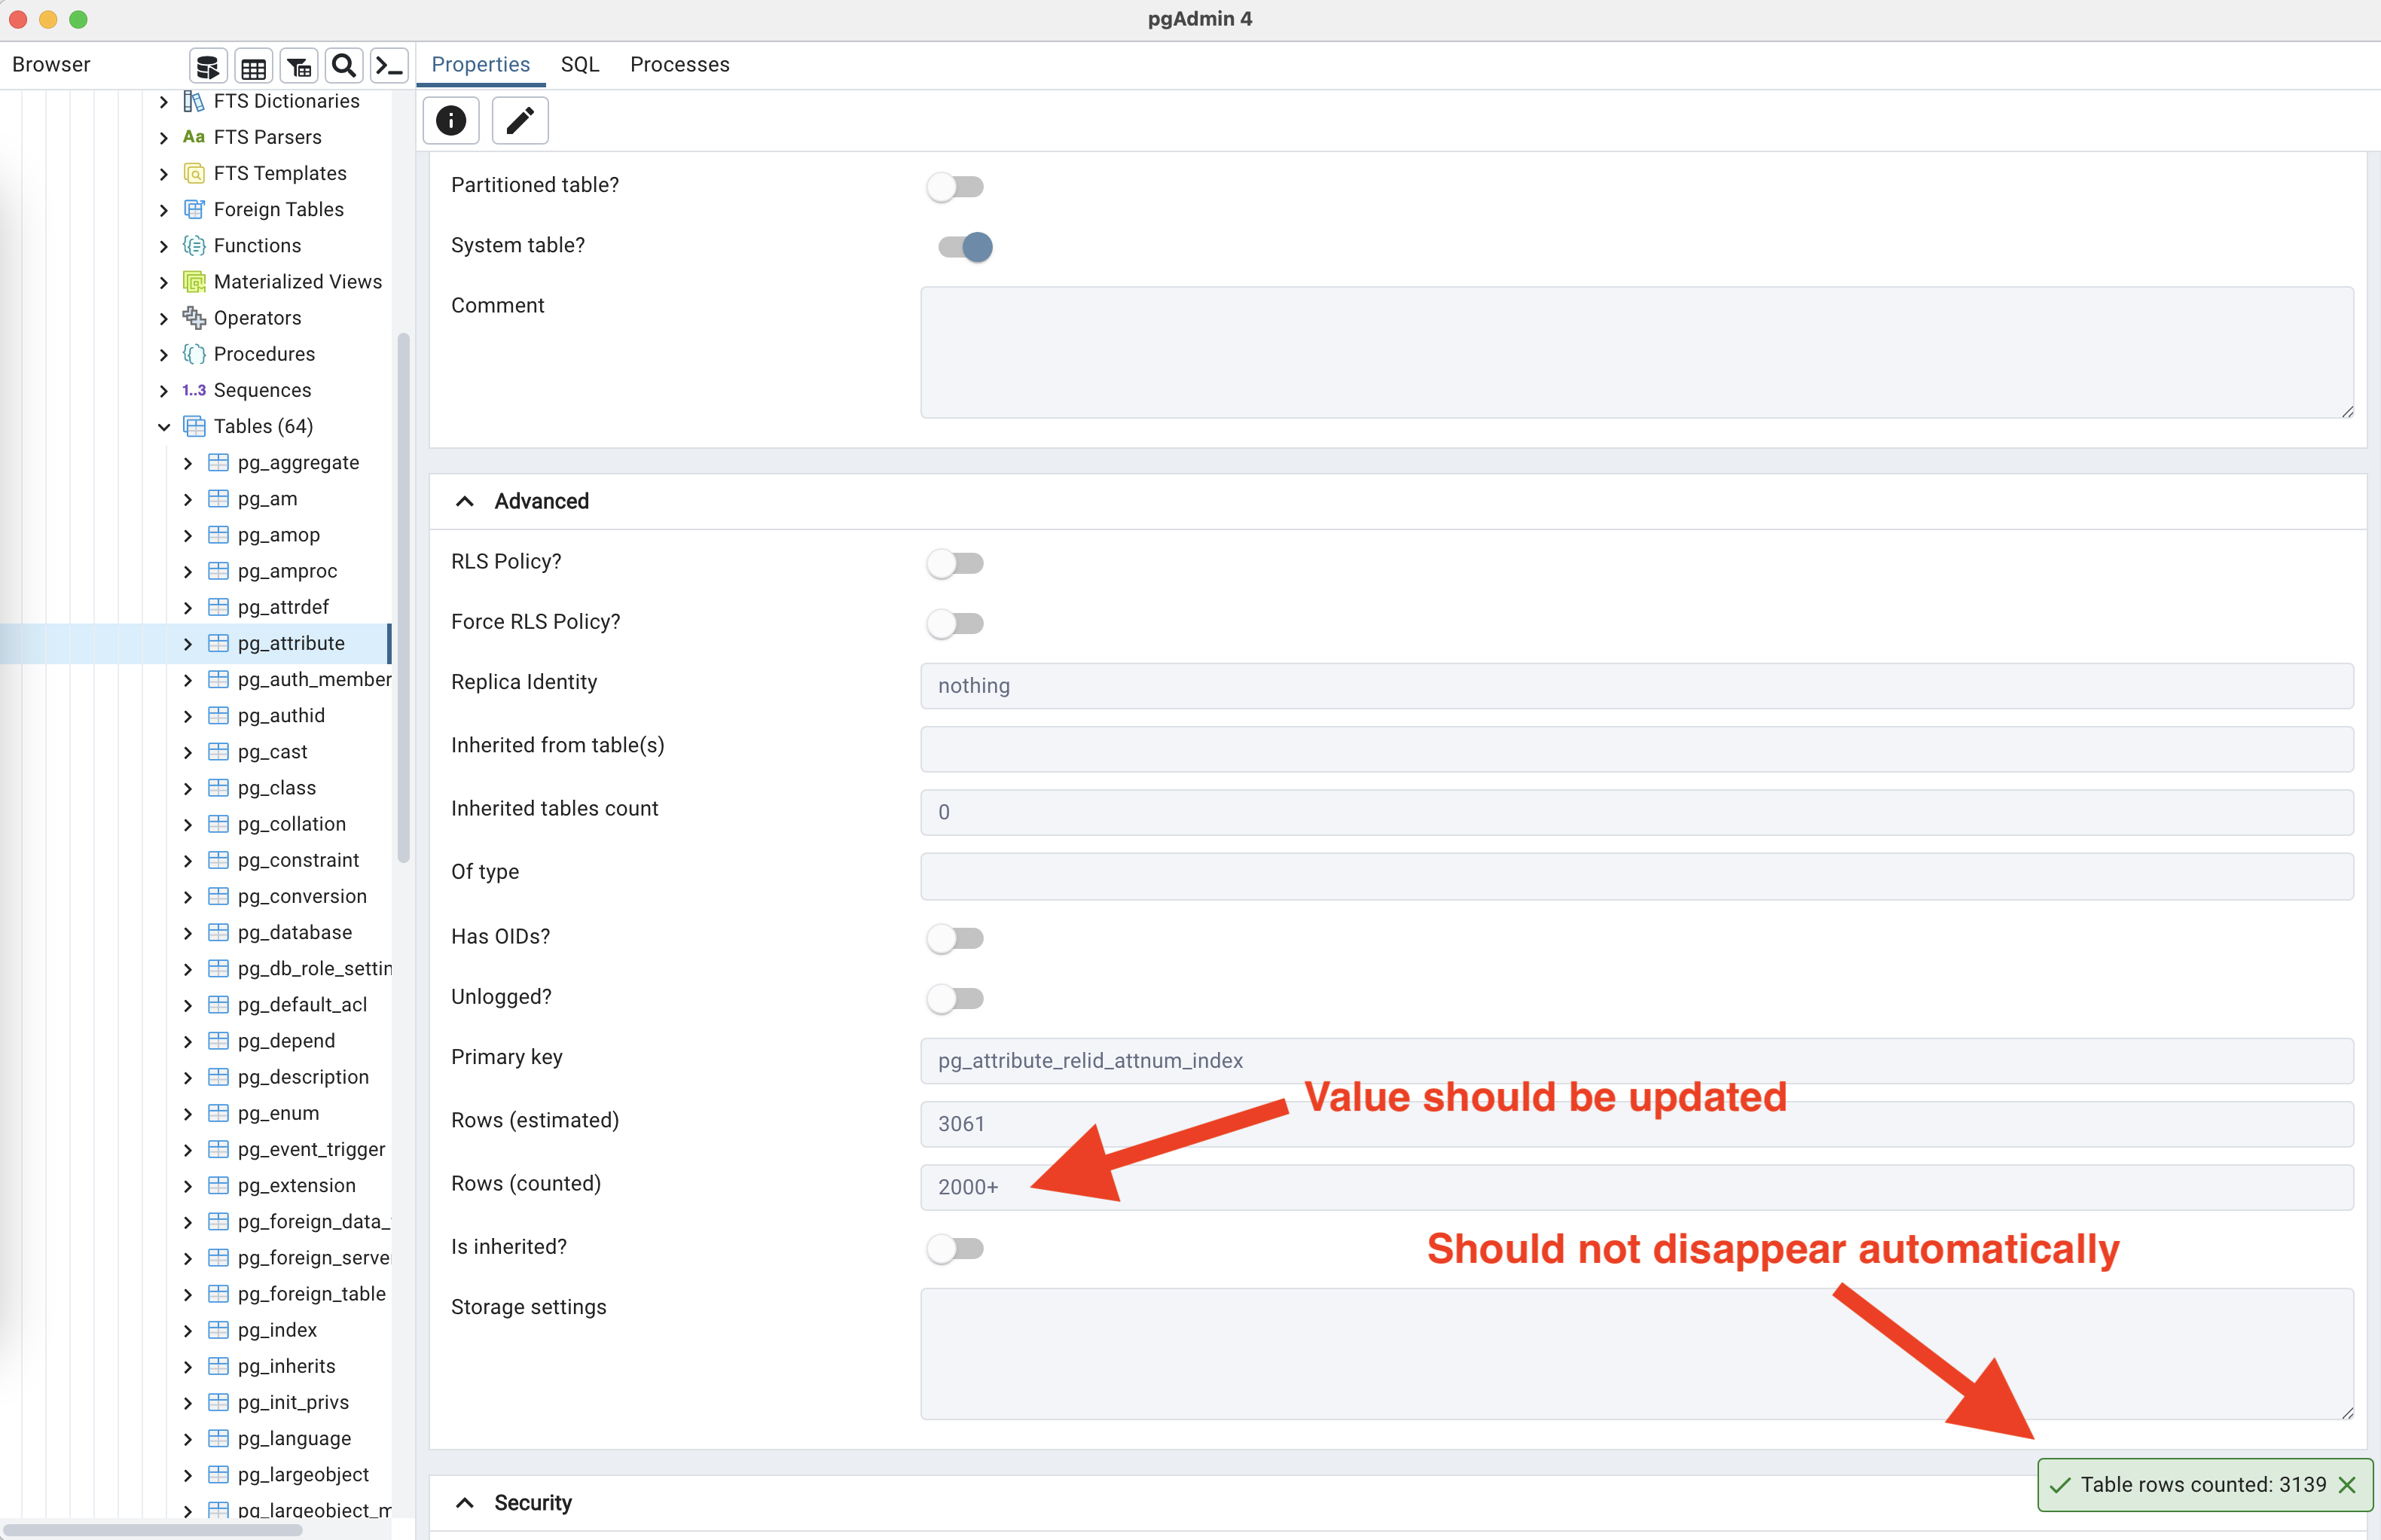2381x1540 pixels.
Task: Open the Query Tool icon
Action: pos(208,65)
